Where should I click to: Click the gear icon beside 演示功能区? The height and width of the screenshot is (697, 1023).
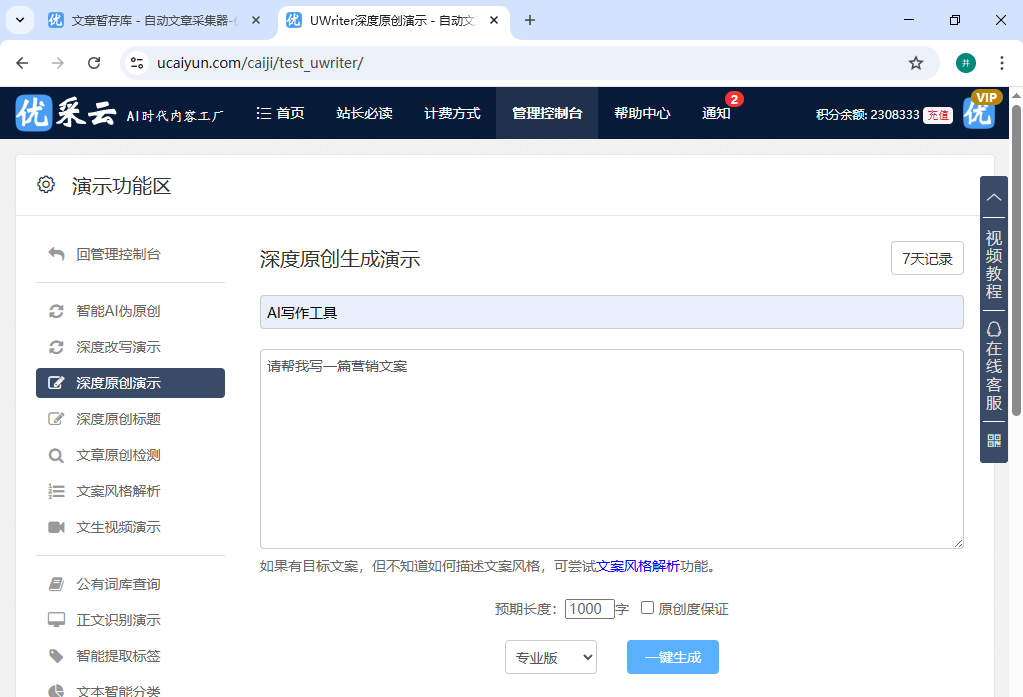click(x=45, y=185)
